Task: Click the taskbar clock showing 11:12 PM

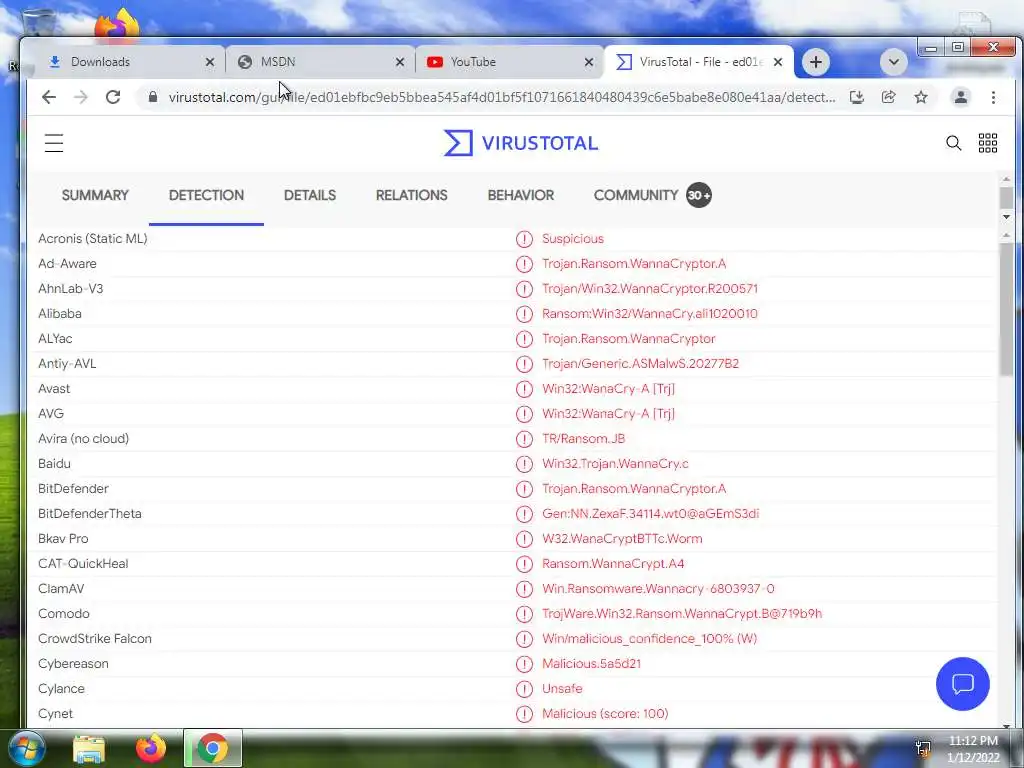Action: [x=973, y=741]
